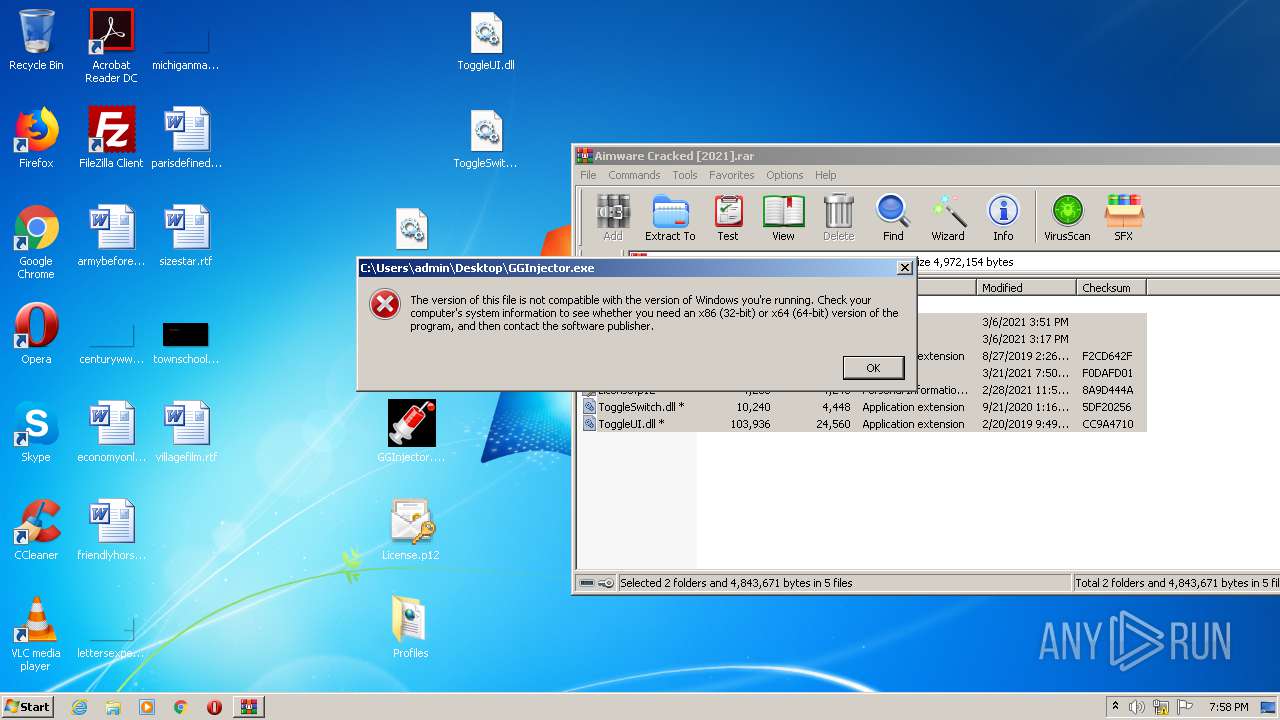Open the Options menu in WinRAR

pos(785,175)
